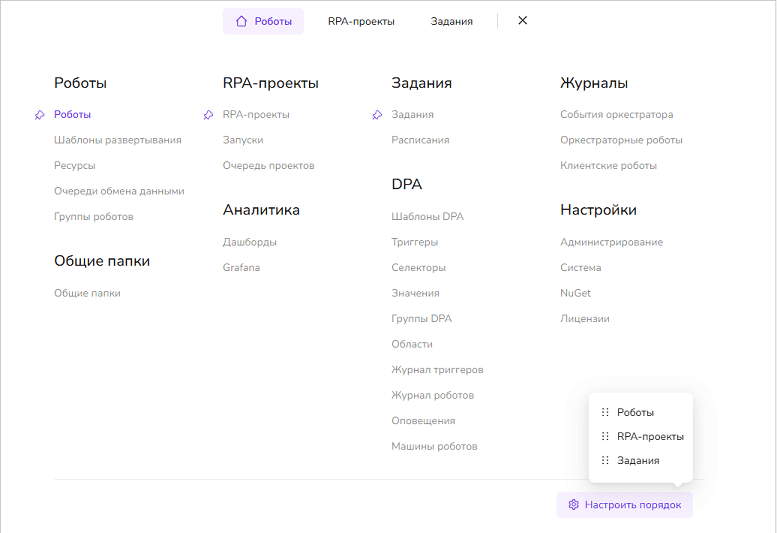Open Журнал триггеров in DPA section
Viewport: 777px width, 533px height.
[437, 370]
